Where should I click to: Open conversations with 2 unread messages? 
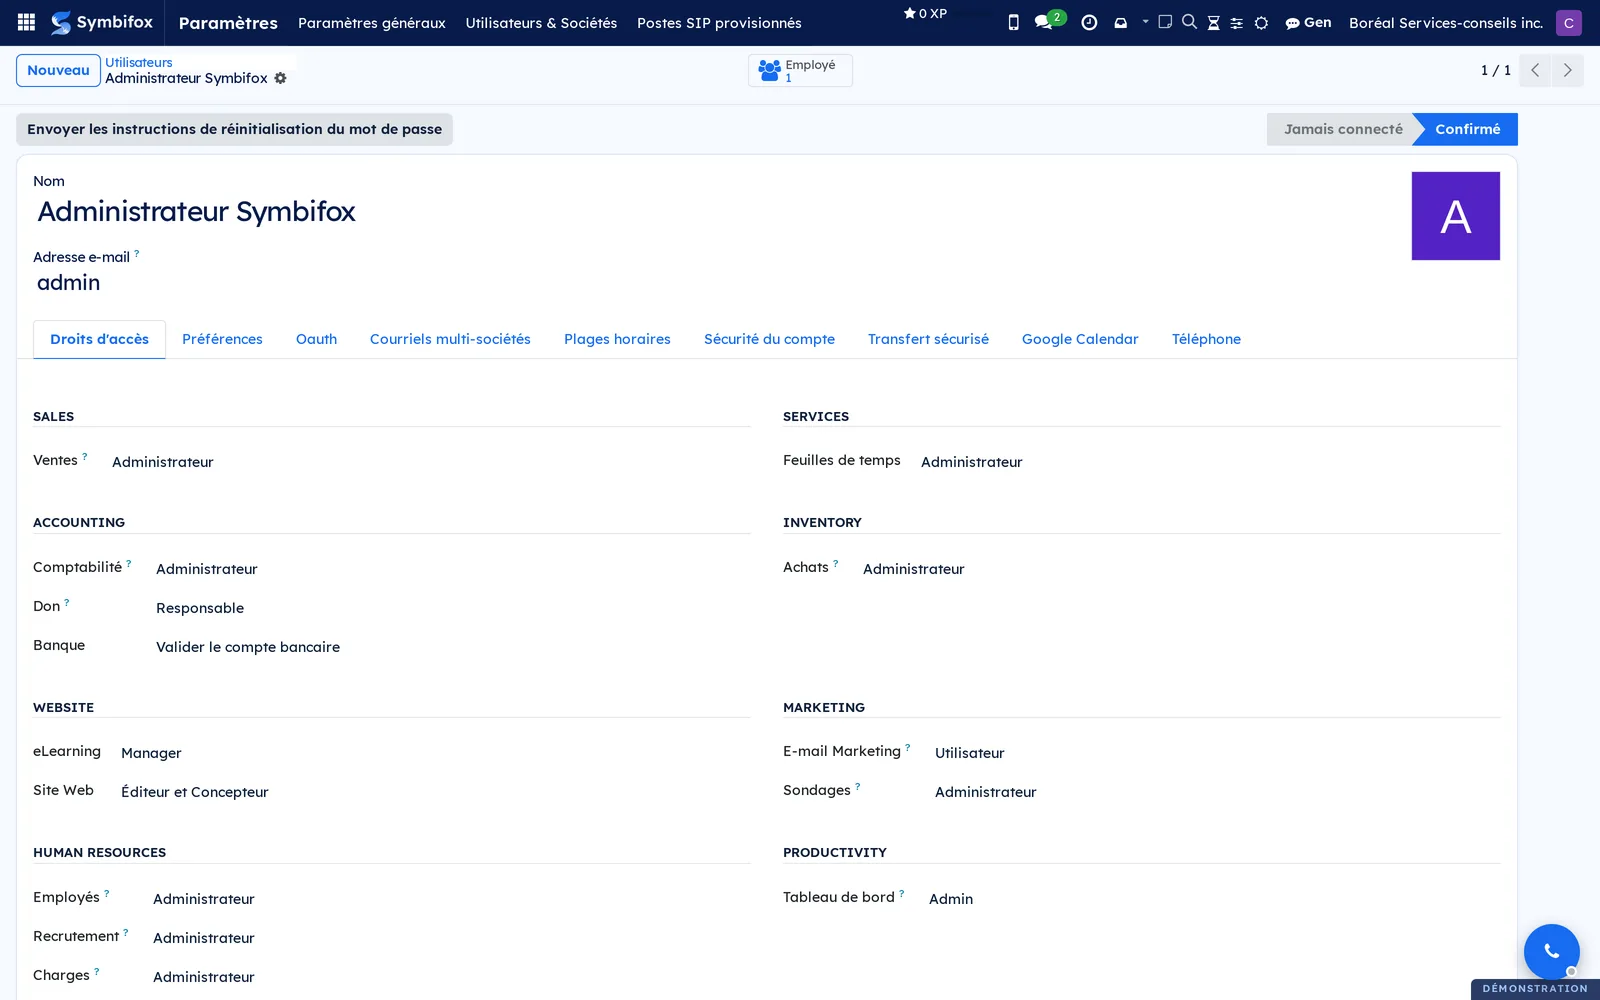pyautogui.click(x=1049, y=21)
